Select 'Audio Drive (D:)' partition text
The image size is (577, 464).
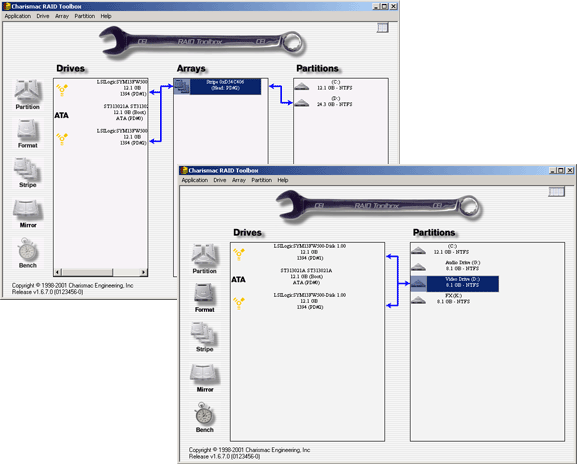pos(463,263)
